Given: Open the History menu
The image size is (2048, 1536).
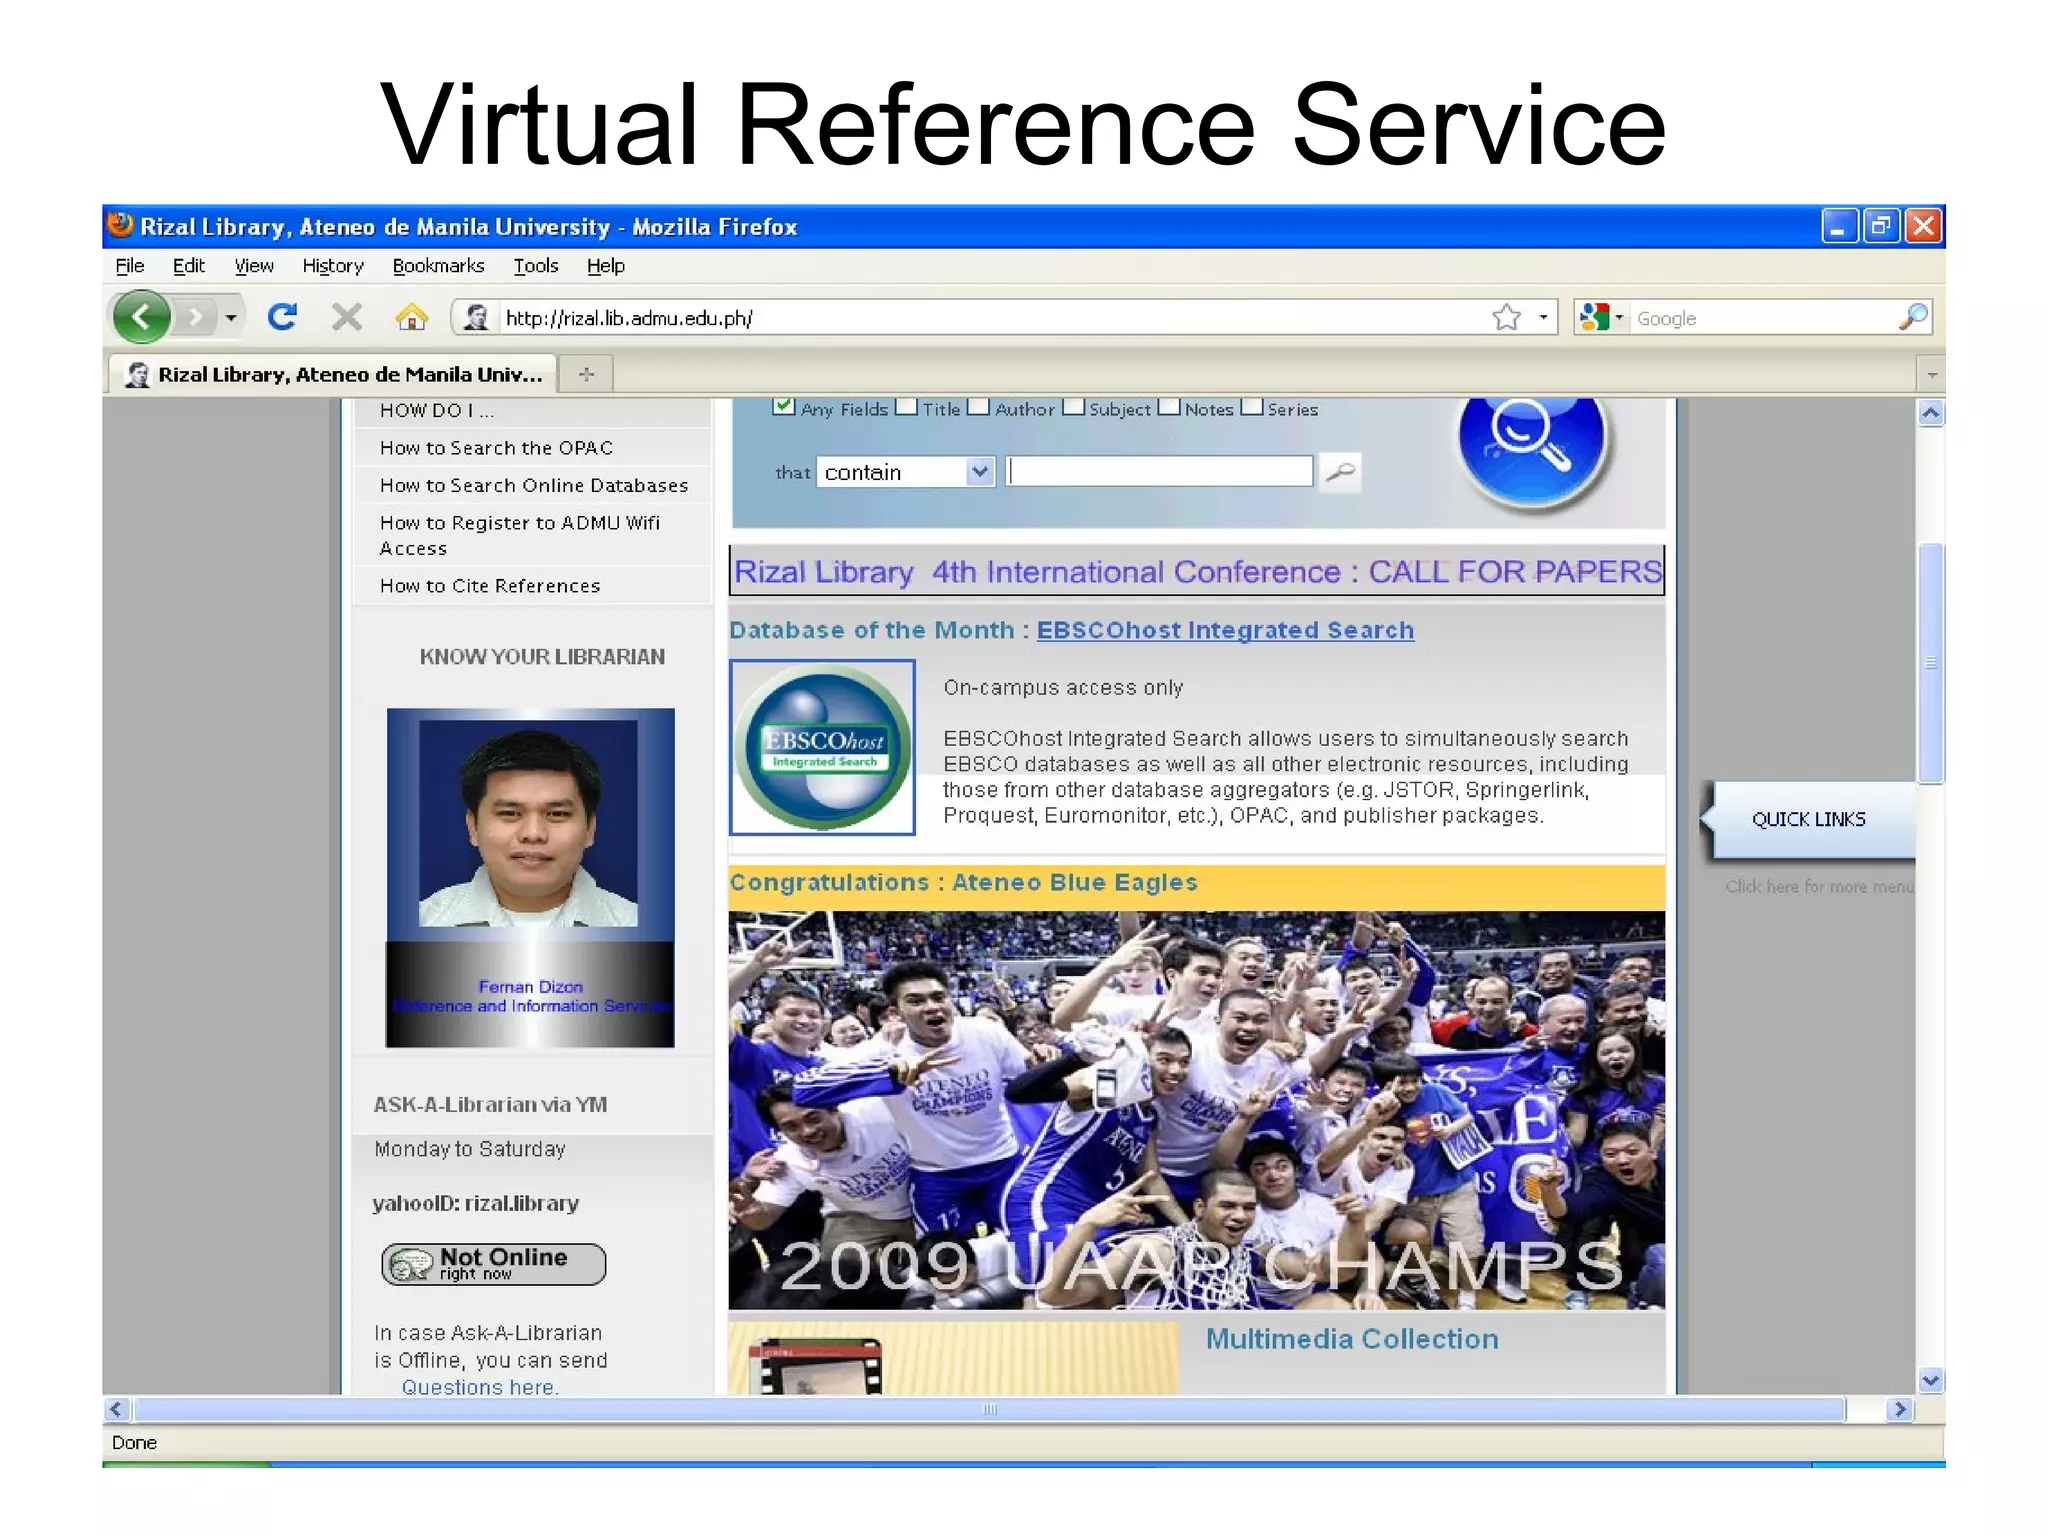Looking at the screenshot, I should [333, 266].
